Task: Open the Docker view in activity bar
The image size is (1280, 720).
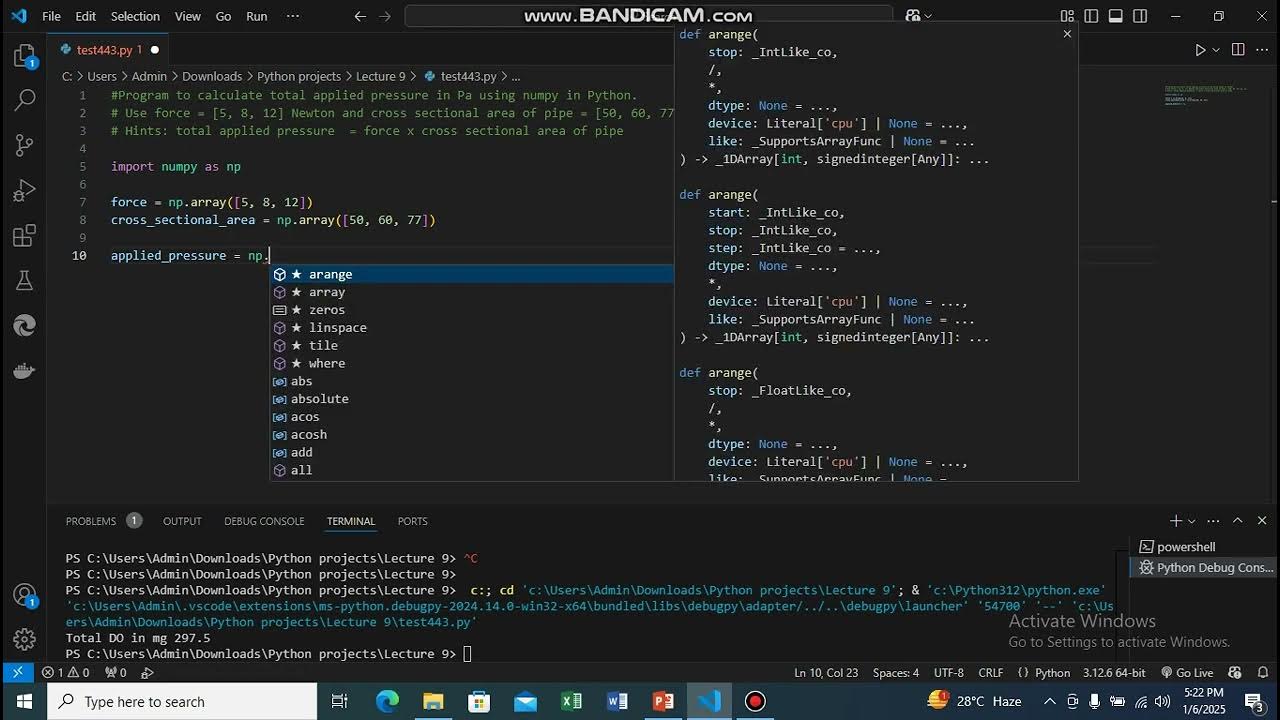Action: click(x=24, y=371)
